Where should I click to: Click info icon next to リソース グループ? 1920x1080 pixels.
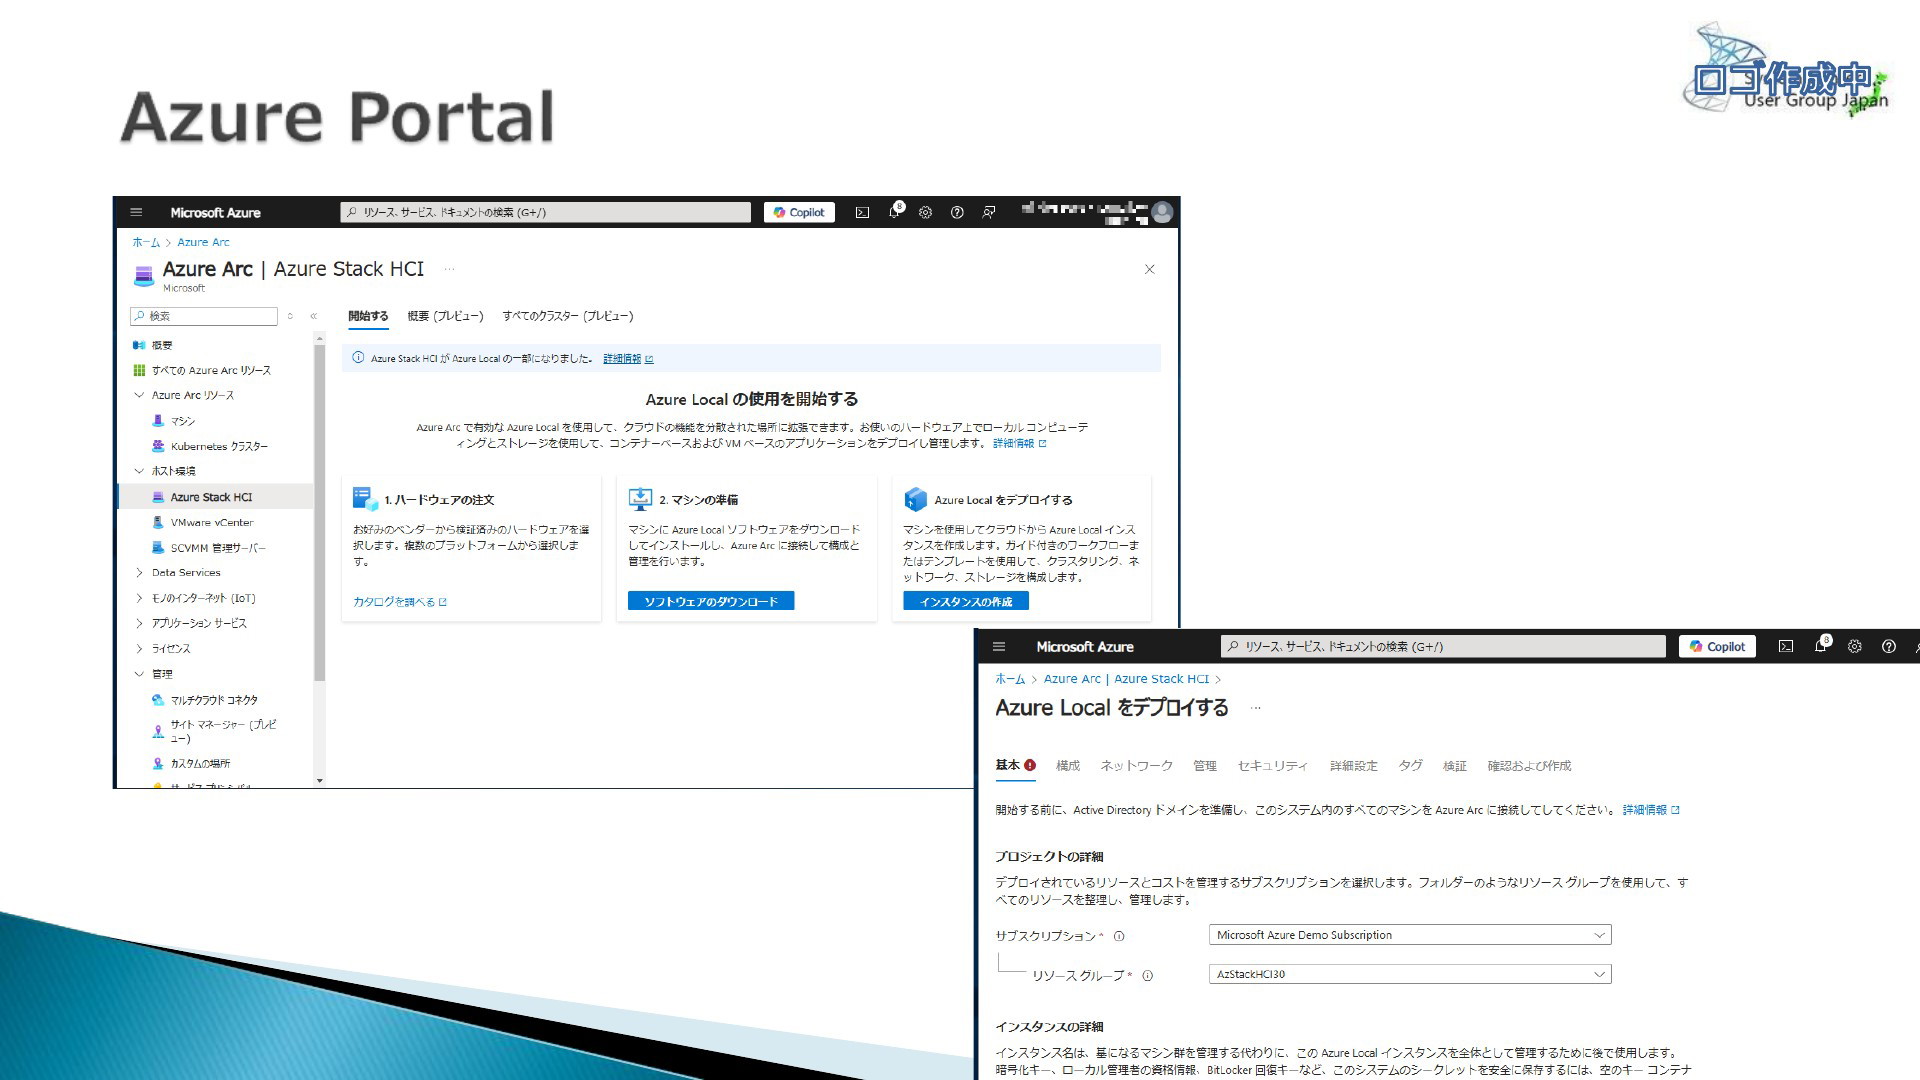[x=1147, y=976]
